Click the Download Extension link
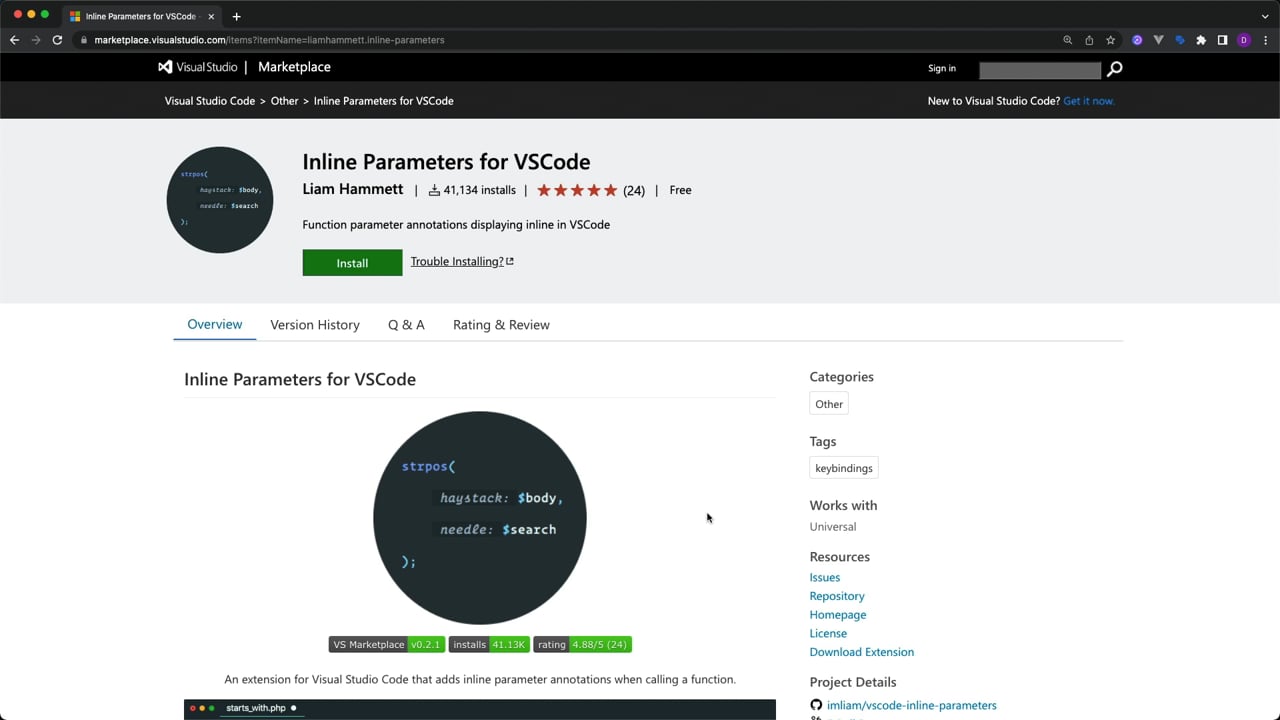The image size is (1280, 720). [862, 652]
